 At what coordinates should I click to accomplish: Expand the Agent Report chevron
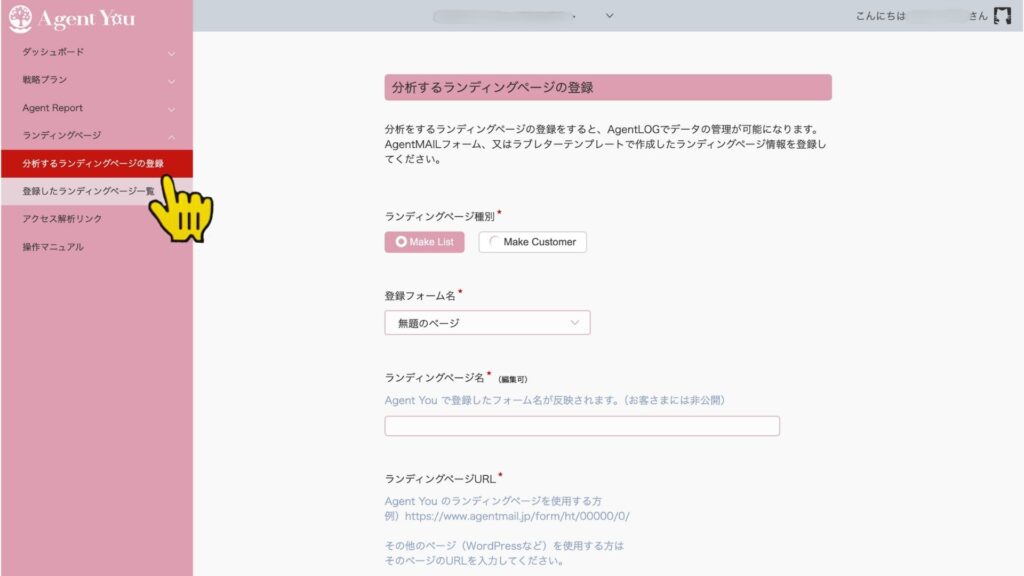171,108
